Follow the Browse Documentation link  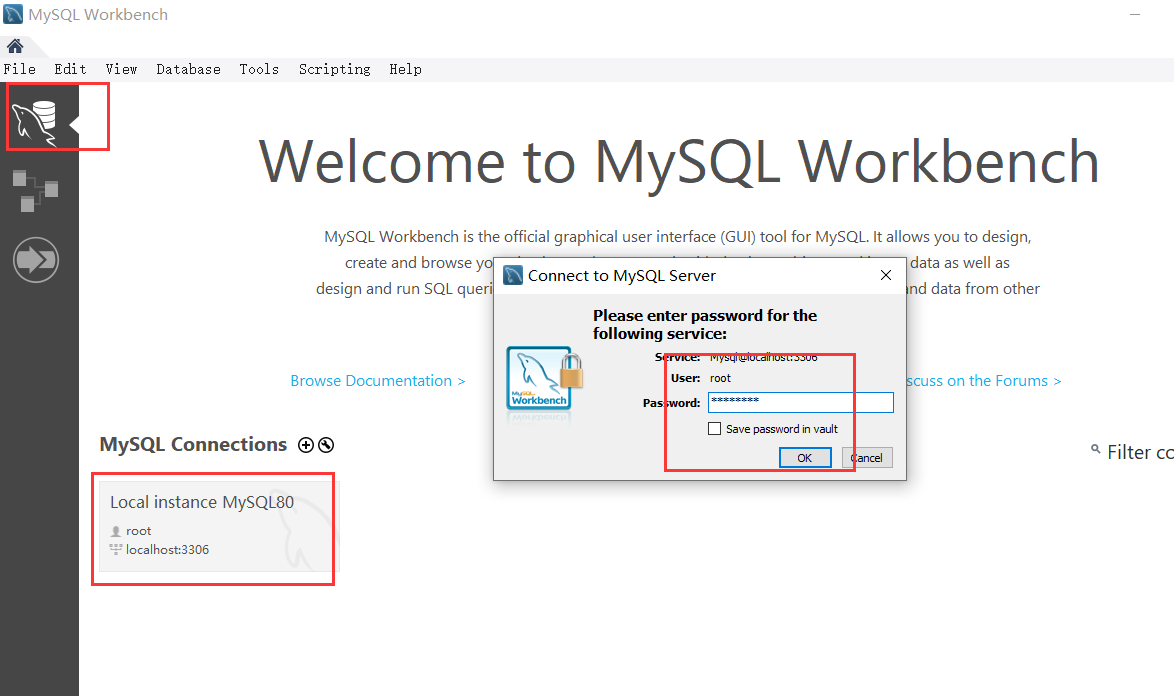click(378, 381)
